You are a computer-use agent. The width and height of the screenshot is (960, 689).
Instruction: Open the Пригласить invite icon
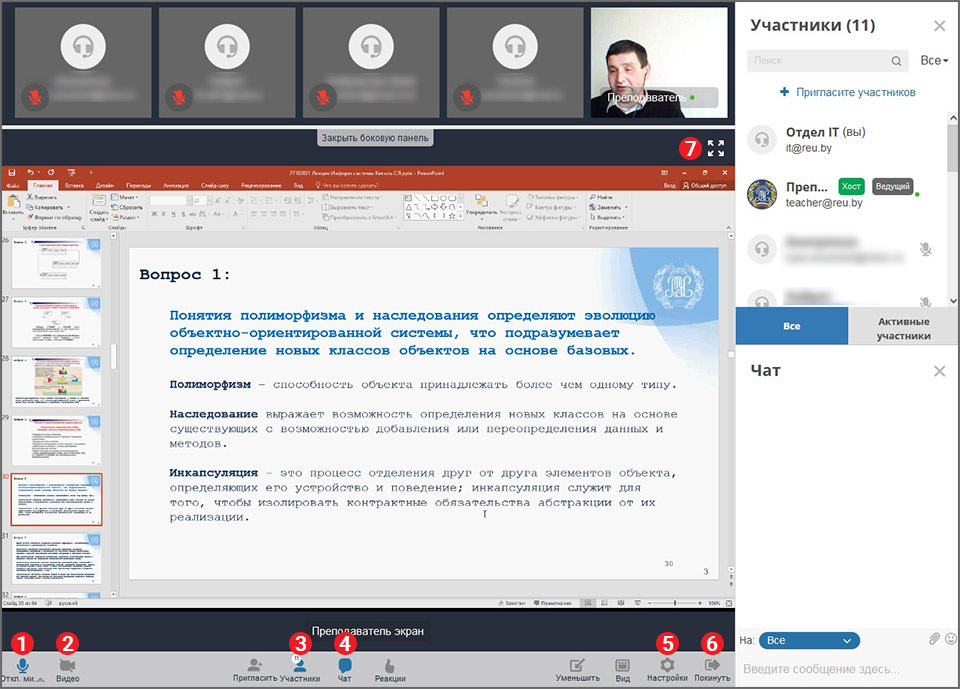click(x=255, y=665)
